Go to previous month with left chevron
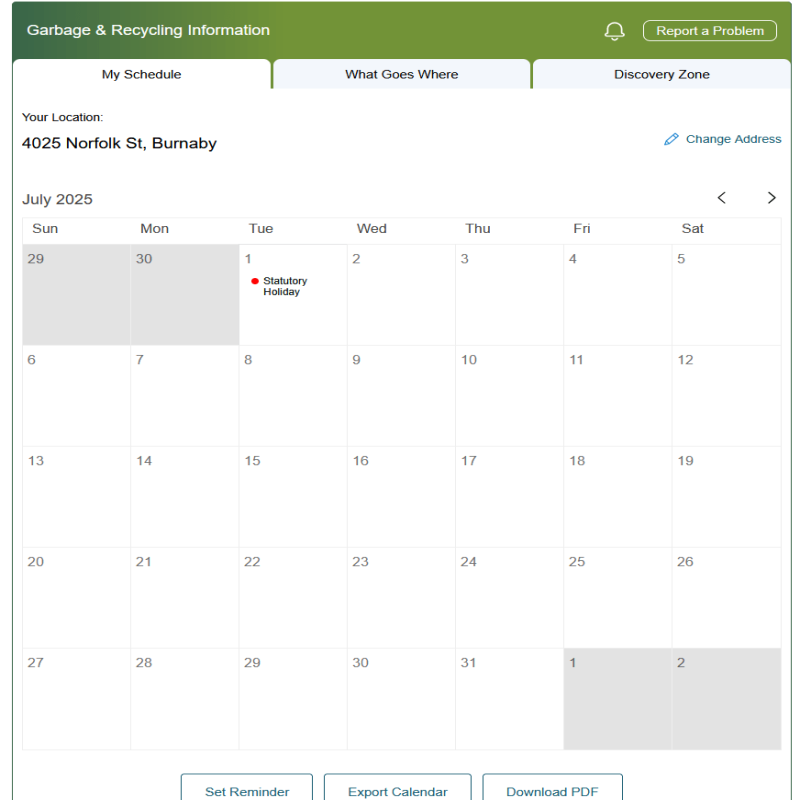Screen dimensions: 800x800 [x=721, y=198]
